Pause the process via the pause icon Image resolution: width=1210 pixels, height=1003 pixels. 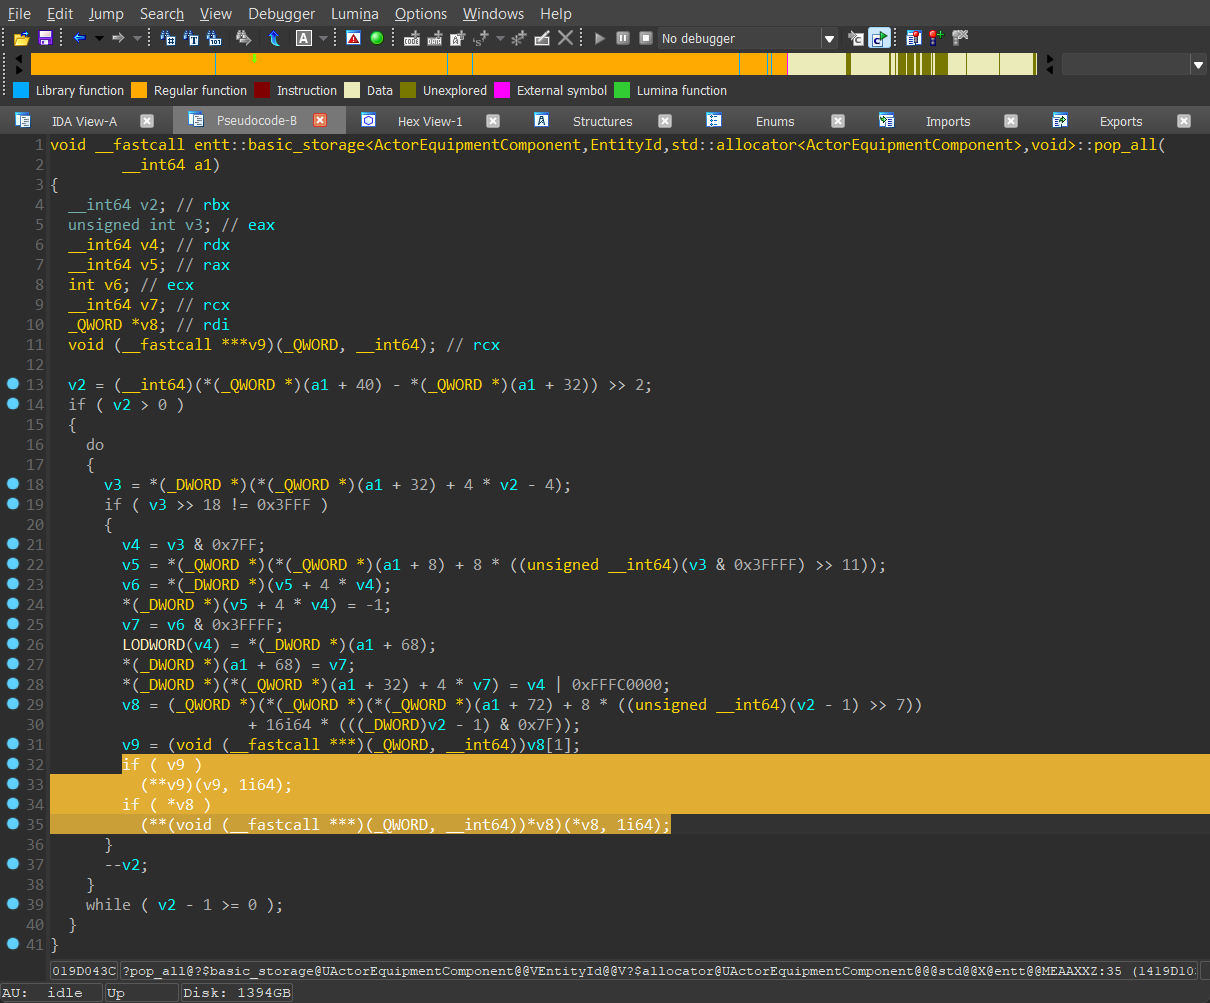[622, 38]
